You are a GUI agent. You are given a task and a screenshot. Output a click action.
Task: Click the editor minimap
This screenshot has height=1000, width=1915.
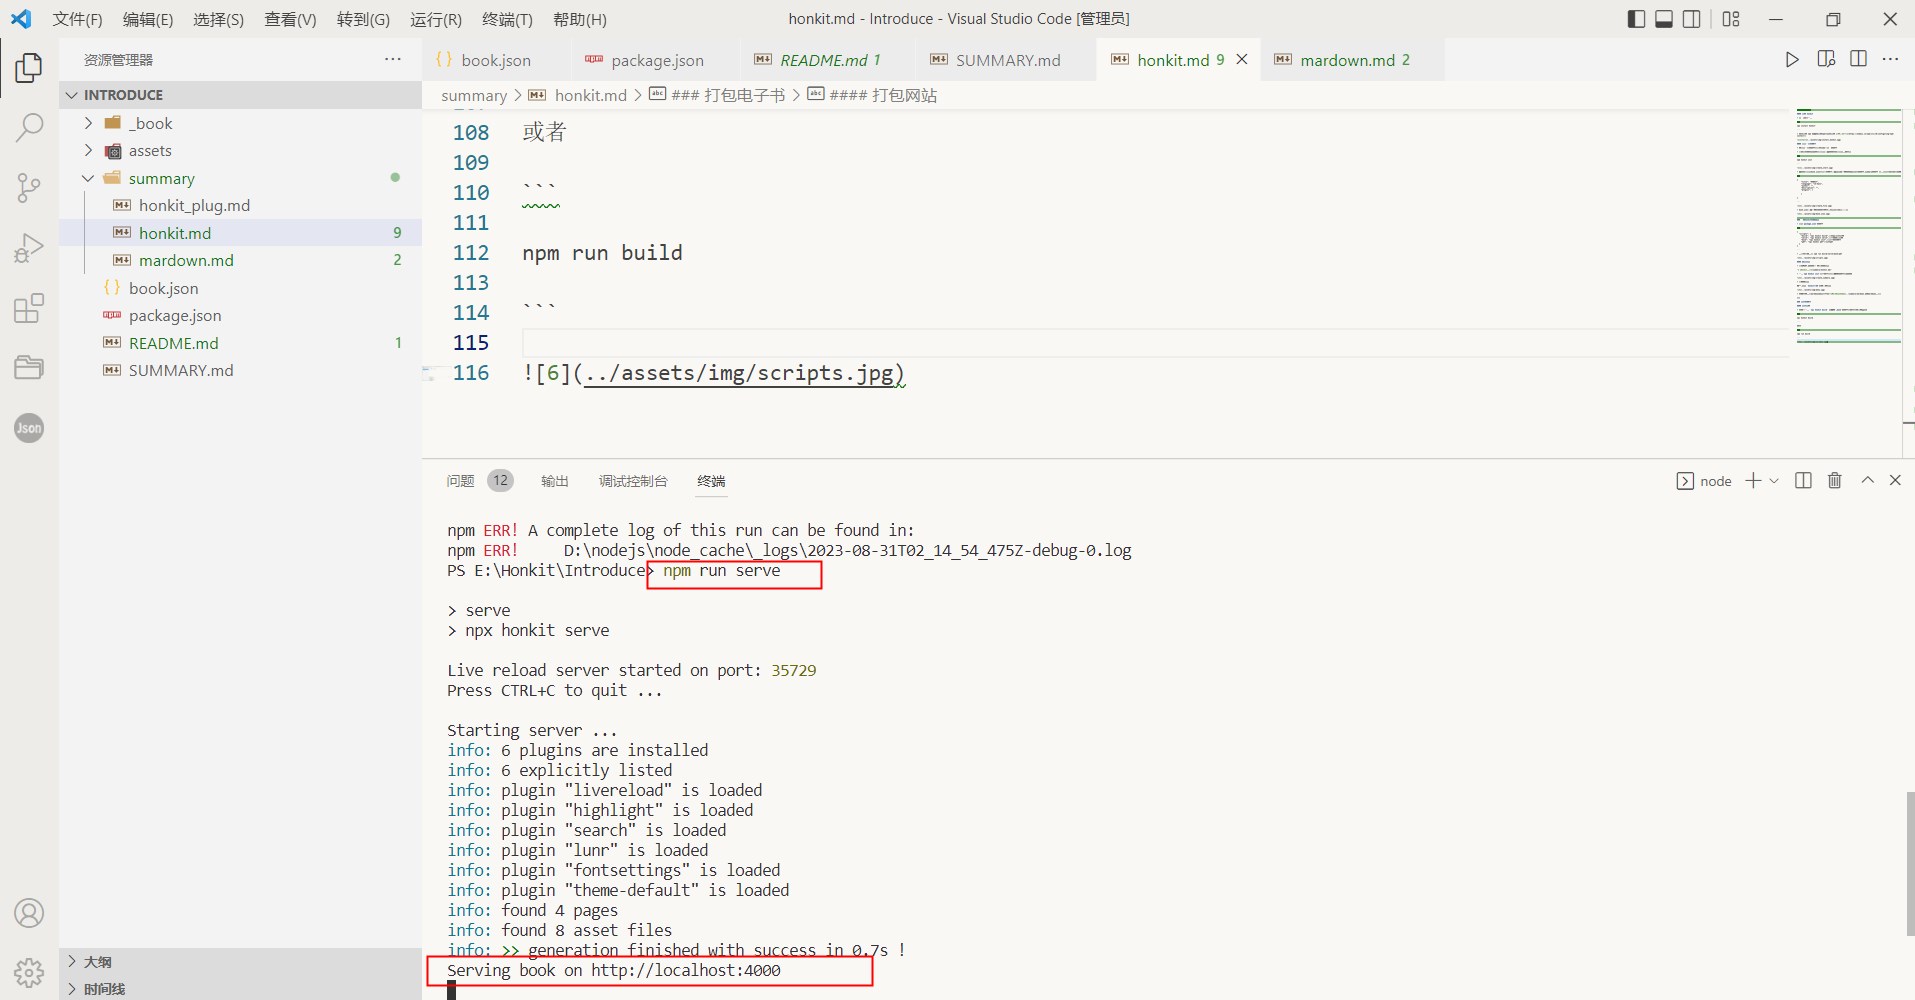pos(1848,226)
